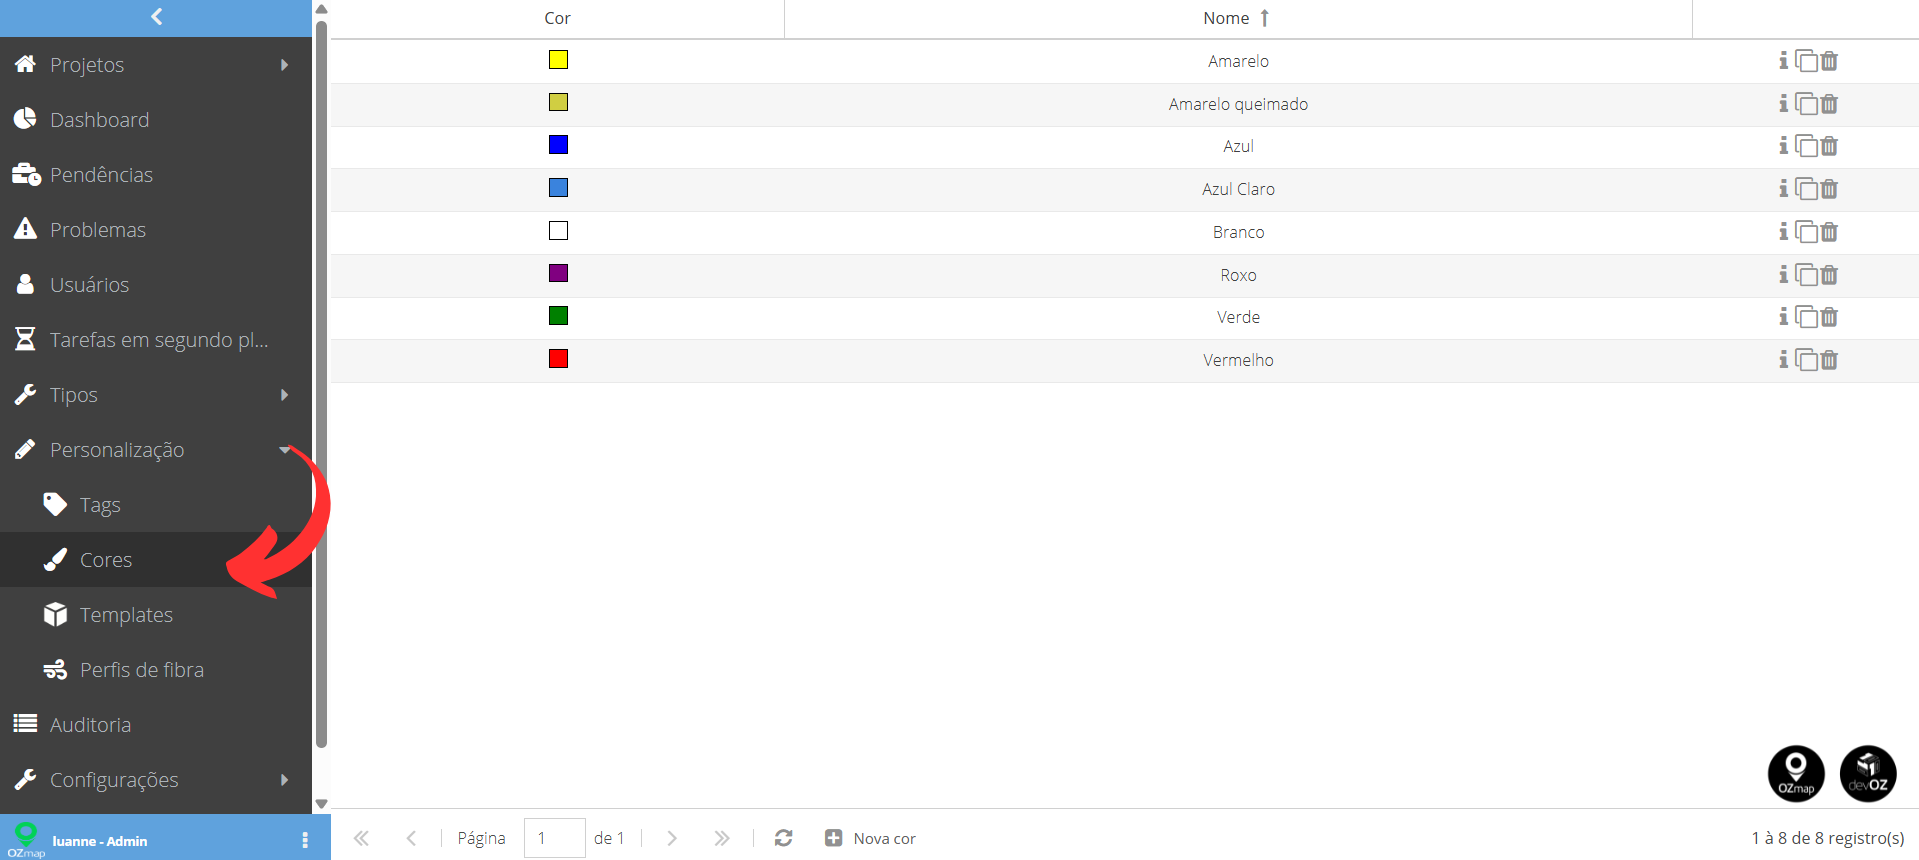Go to the next page
Viewport: 1919px width, 860px height.
point(672,838)
